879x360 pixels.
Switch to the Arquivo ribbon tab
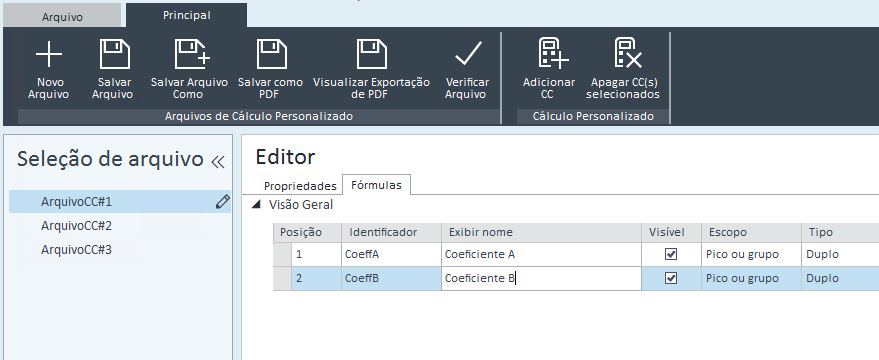pos(62,17)
